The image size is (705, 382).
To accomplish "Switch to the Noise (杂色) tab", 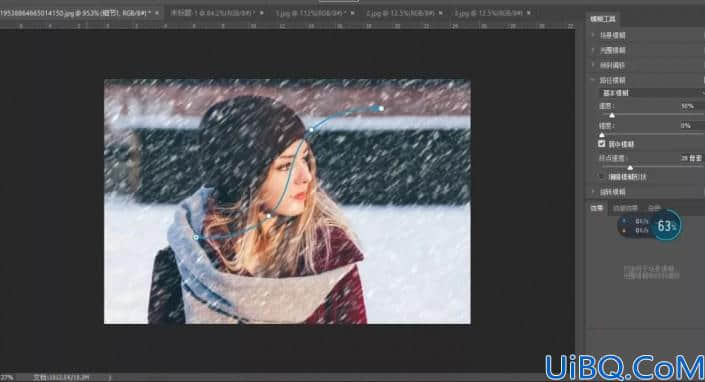I will (654, 208).
